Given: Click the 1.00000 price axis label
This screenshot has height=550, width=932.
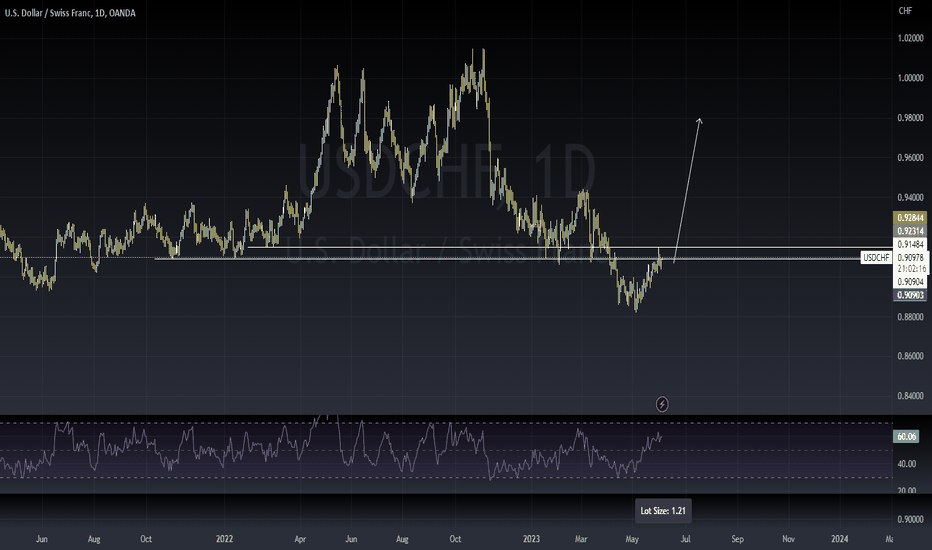Looking at the screenshot, I should (x=910, y=78).
